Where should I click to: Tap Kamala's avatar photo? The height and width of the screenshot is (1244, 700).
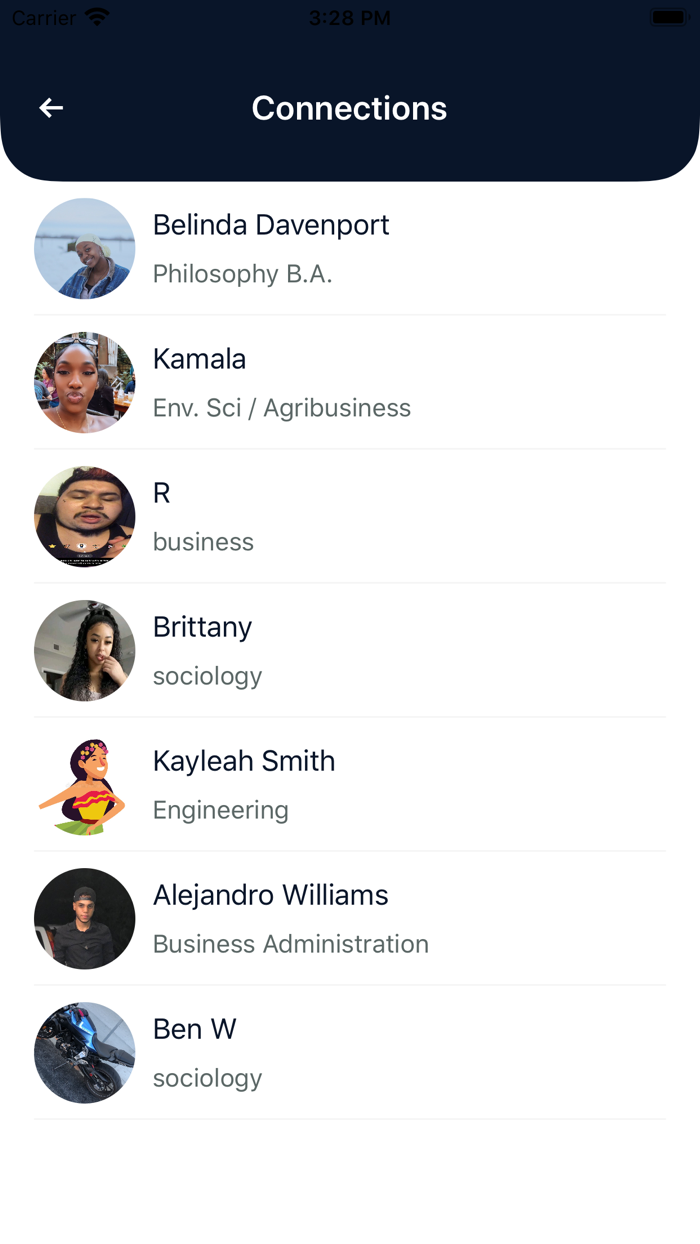click(x=84, y=382)
